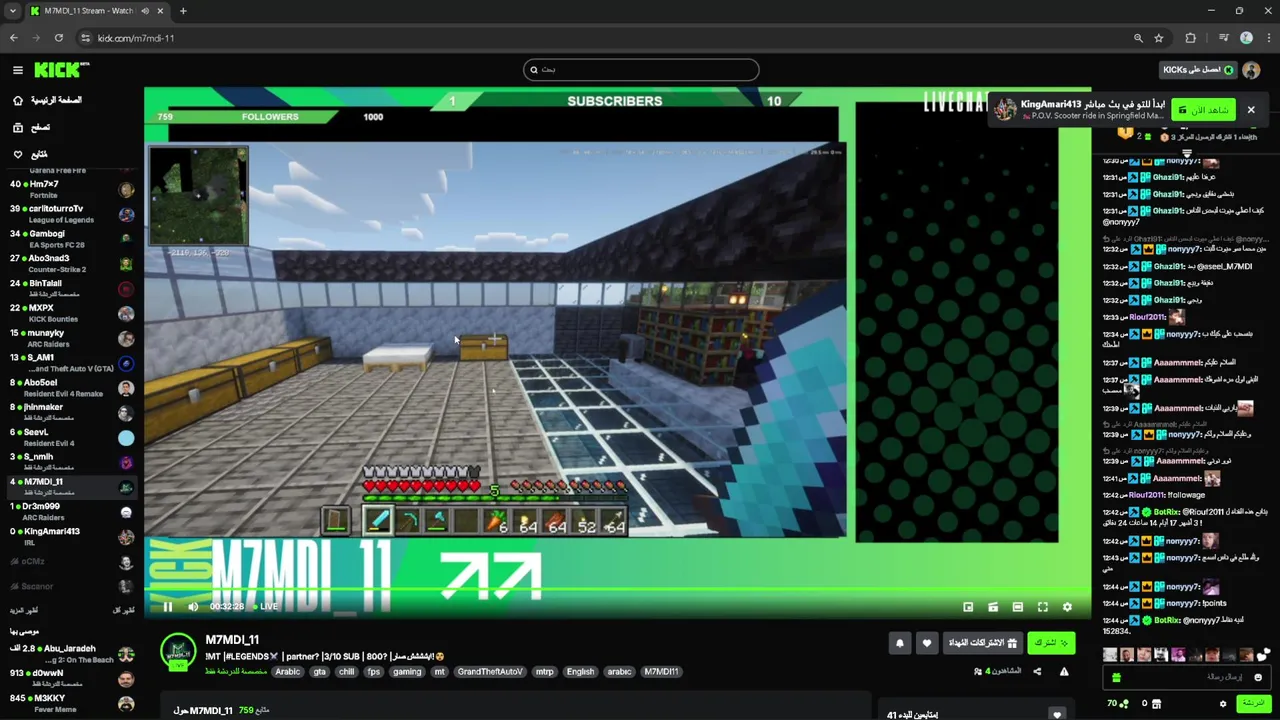Open Dr3m999 channel in sidebar

pos(70,512)
